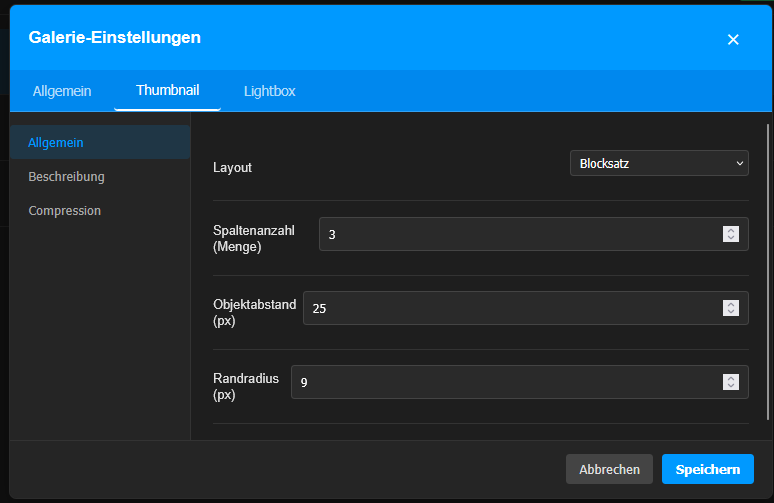Increase Randradius with up arrow
774x503 pixels.
[731, 378]
